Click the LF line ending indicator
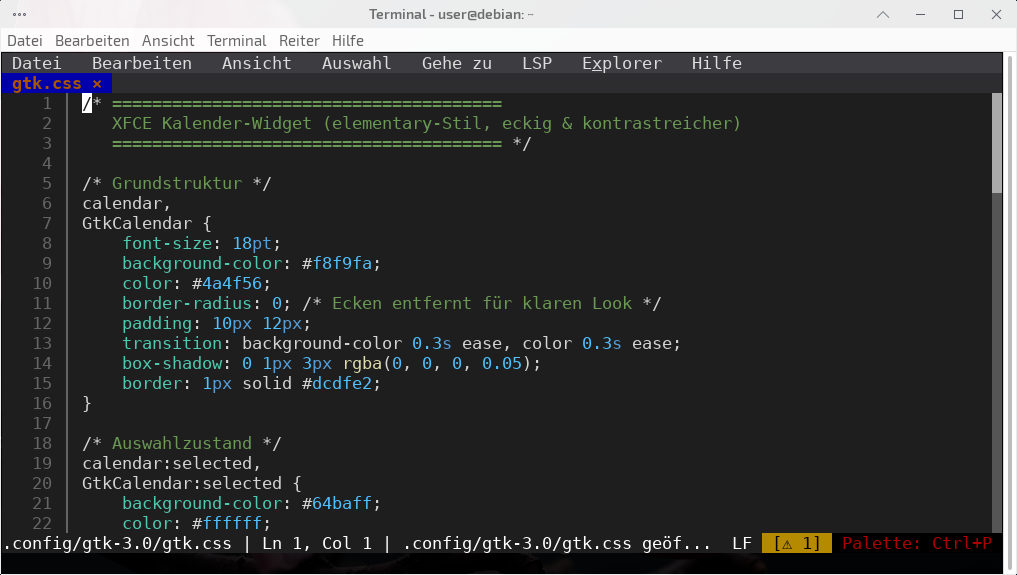 click(x=742, y=544)
